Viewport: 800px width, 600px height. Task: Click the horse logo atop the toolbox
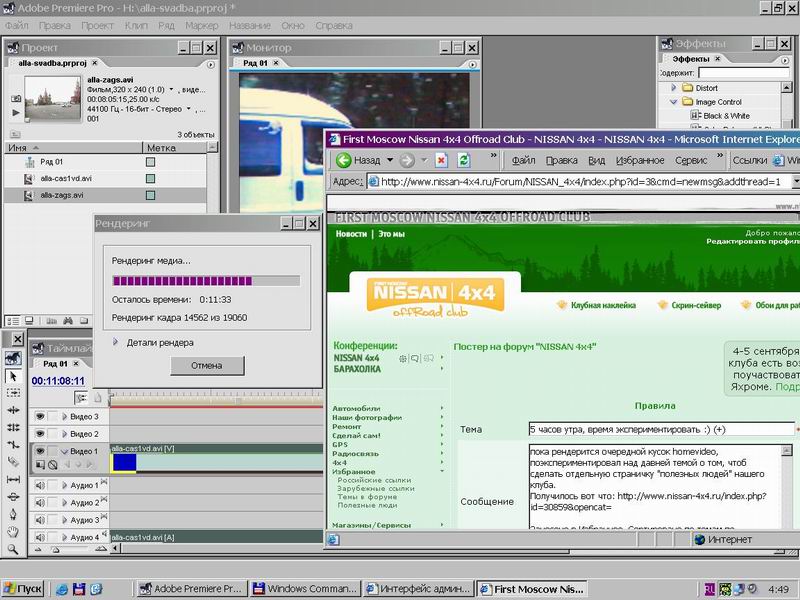click(13, 358)
